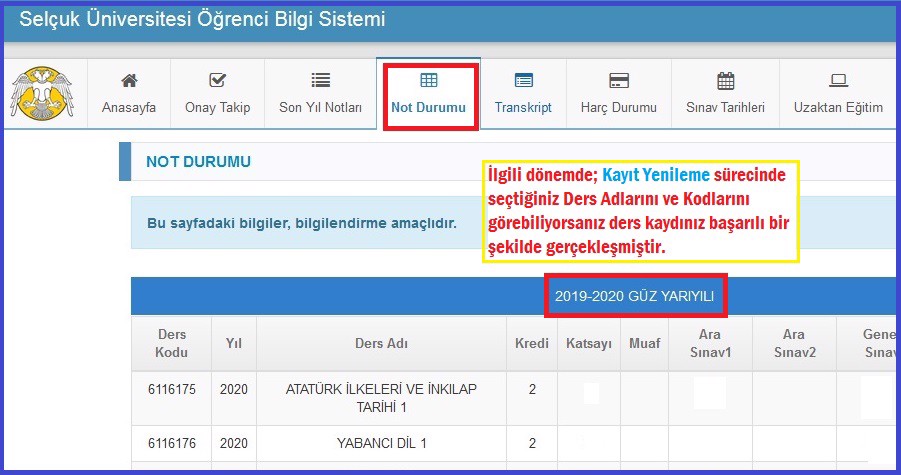901x475 pixels.
Task: Select the ATATÜRK İLKELERİ VE İNKILAP TARİHİ 1 row
Action: click(x=382, y=397)
